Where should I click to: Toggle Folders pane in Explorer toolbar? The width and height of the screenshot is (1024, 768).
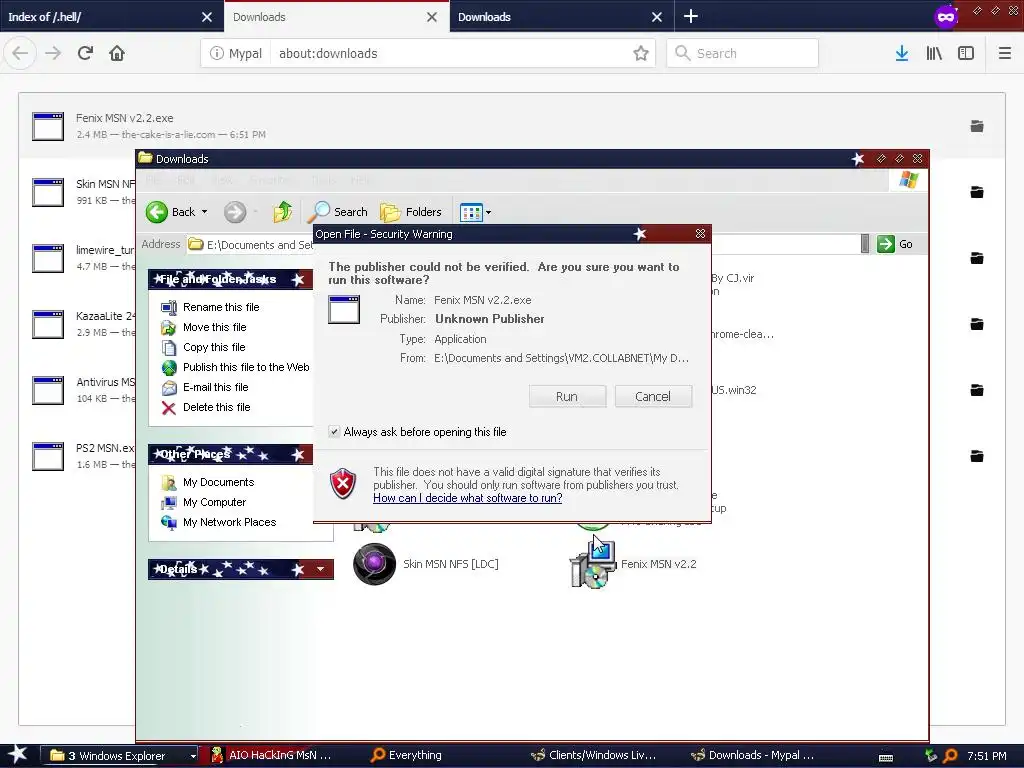click(x=411, y=212)
